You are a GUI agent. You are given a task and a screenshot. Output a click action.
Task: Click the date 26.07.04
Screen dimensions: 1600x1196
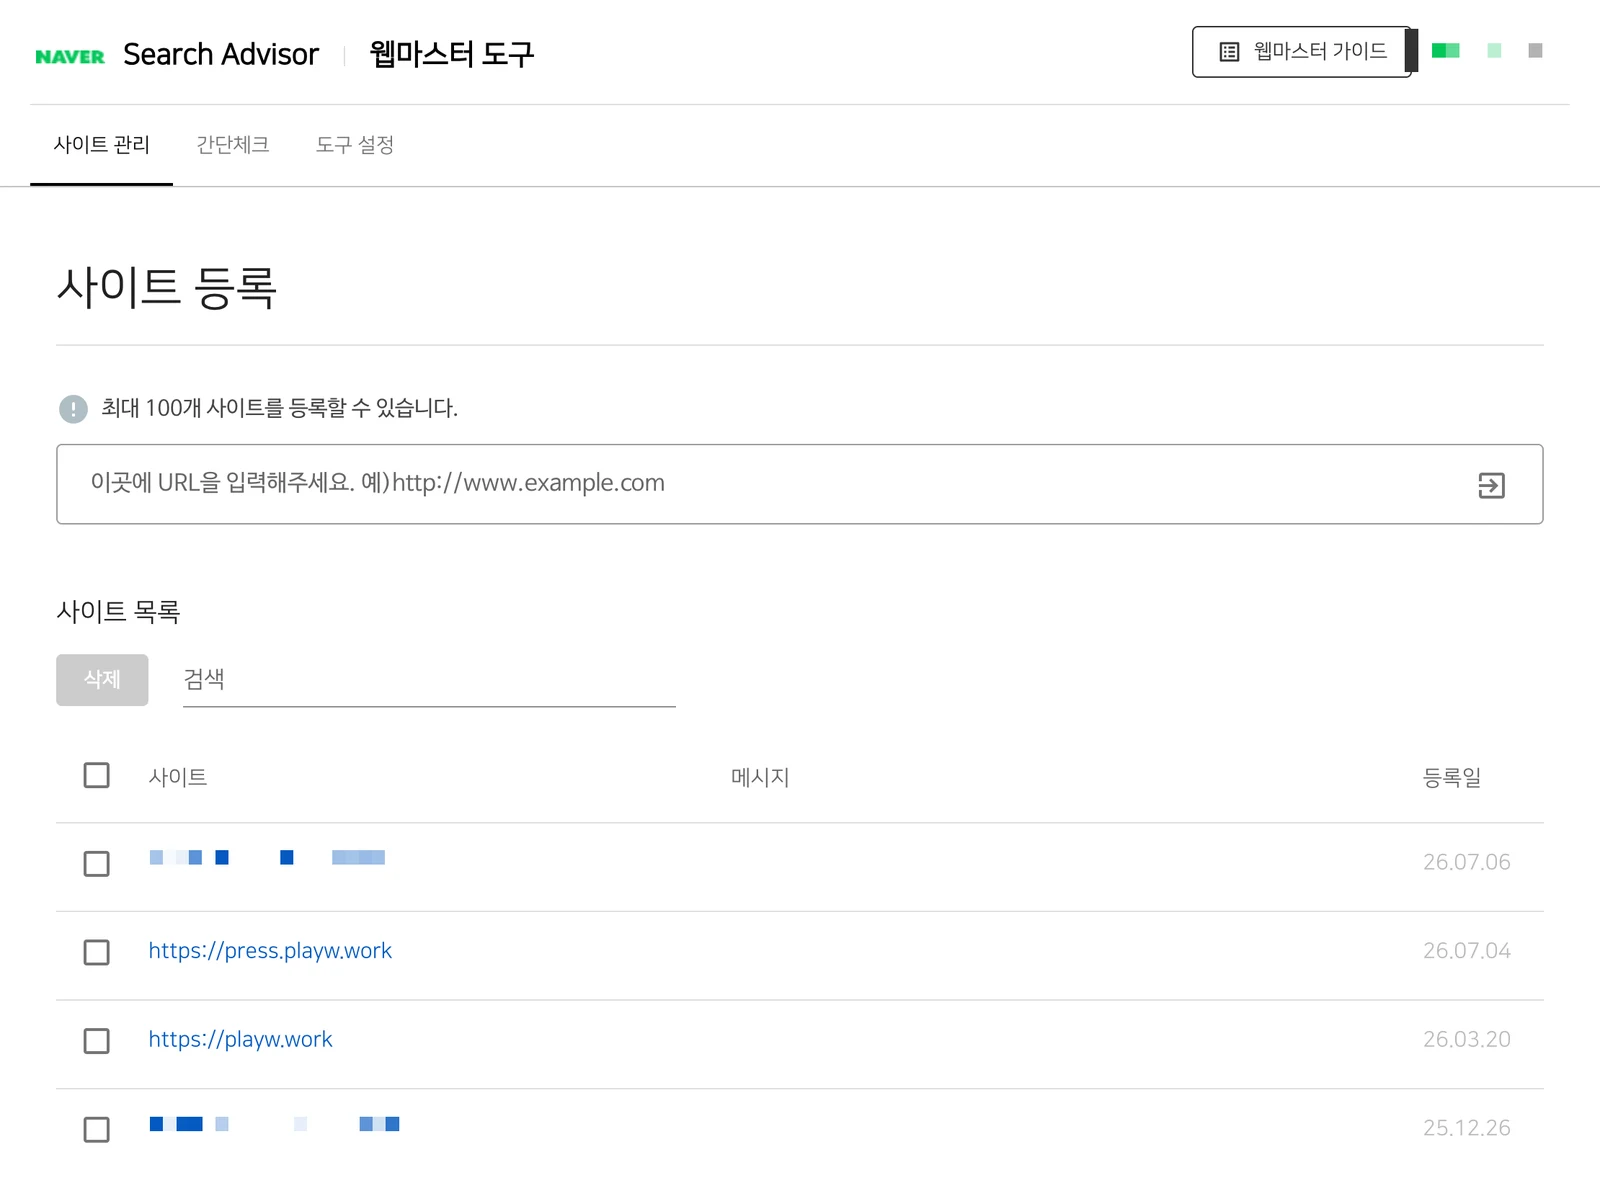(x=1467, y=951)
